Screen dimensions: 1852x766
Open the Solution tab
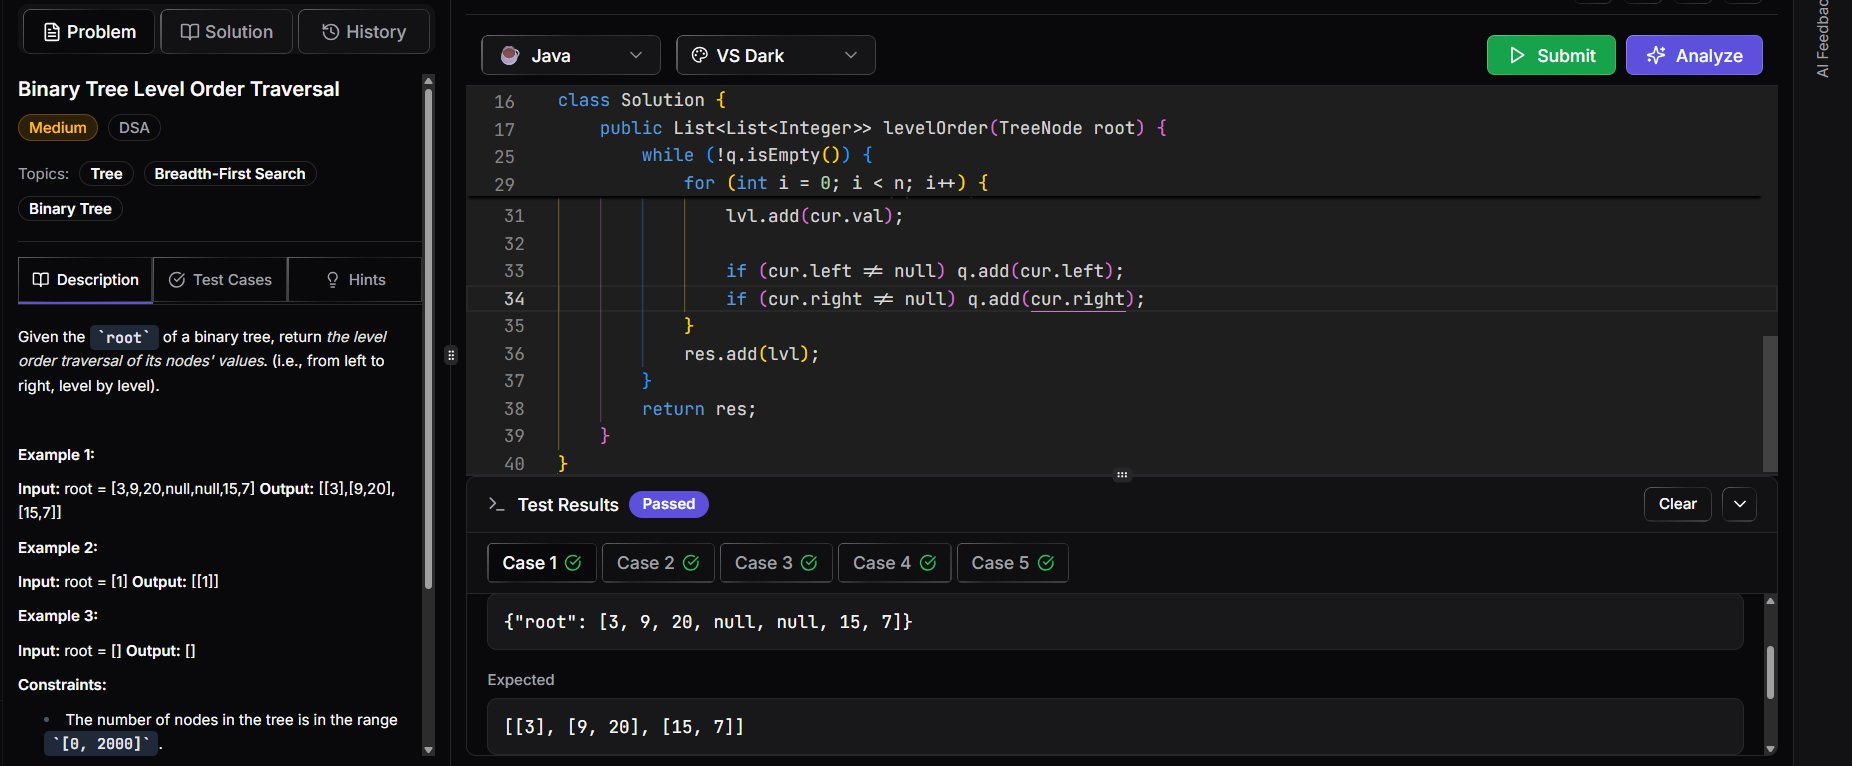[226, 32]
